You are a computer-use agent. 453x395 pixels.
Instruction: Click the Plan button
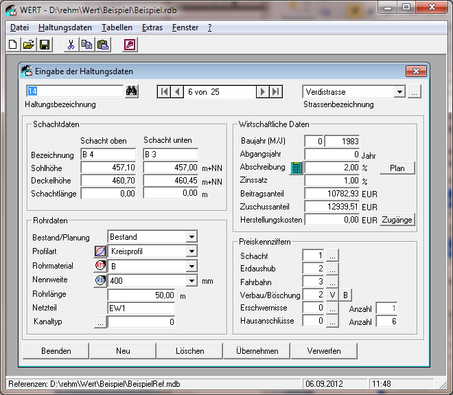point(397,168)
